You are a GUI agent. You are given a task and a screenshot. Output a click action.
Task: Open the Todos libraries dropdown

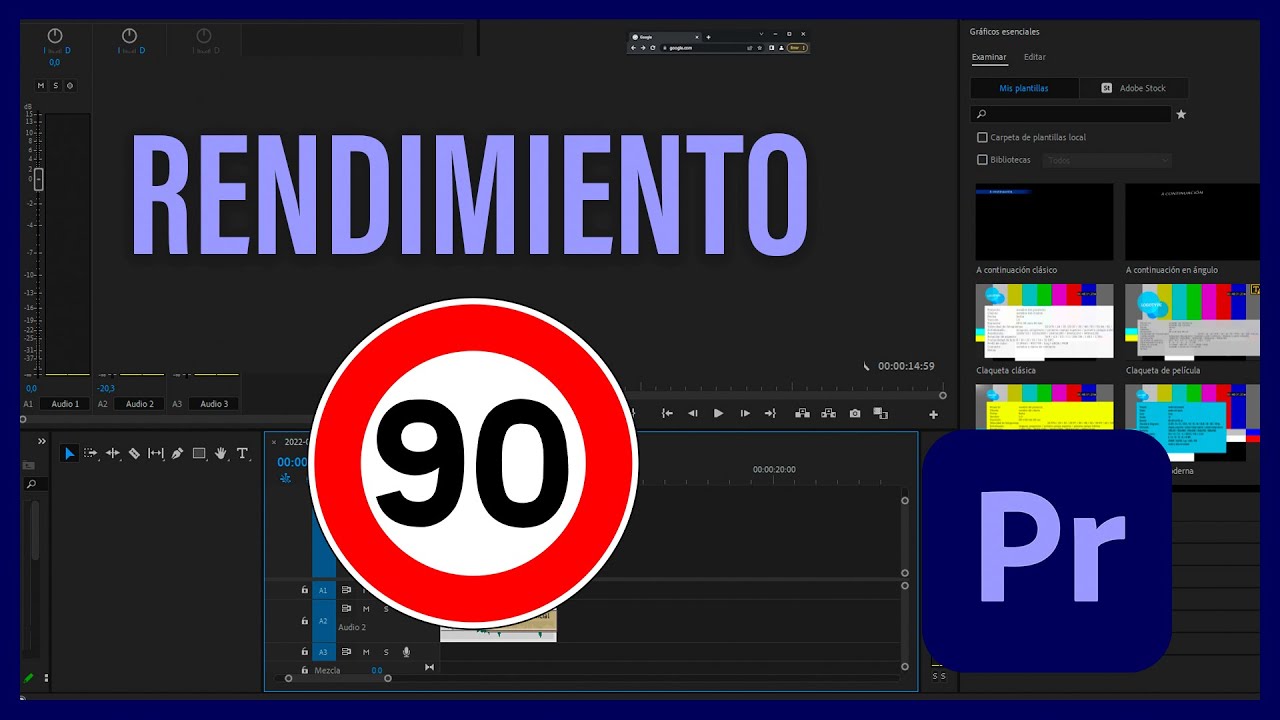click(x=1107, y=160)
